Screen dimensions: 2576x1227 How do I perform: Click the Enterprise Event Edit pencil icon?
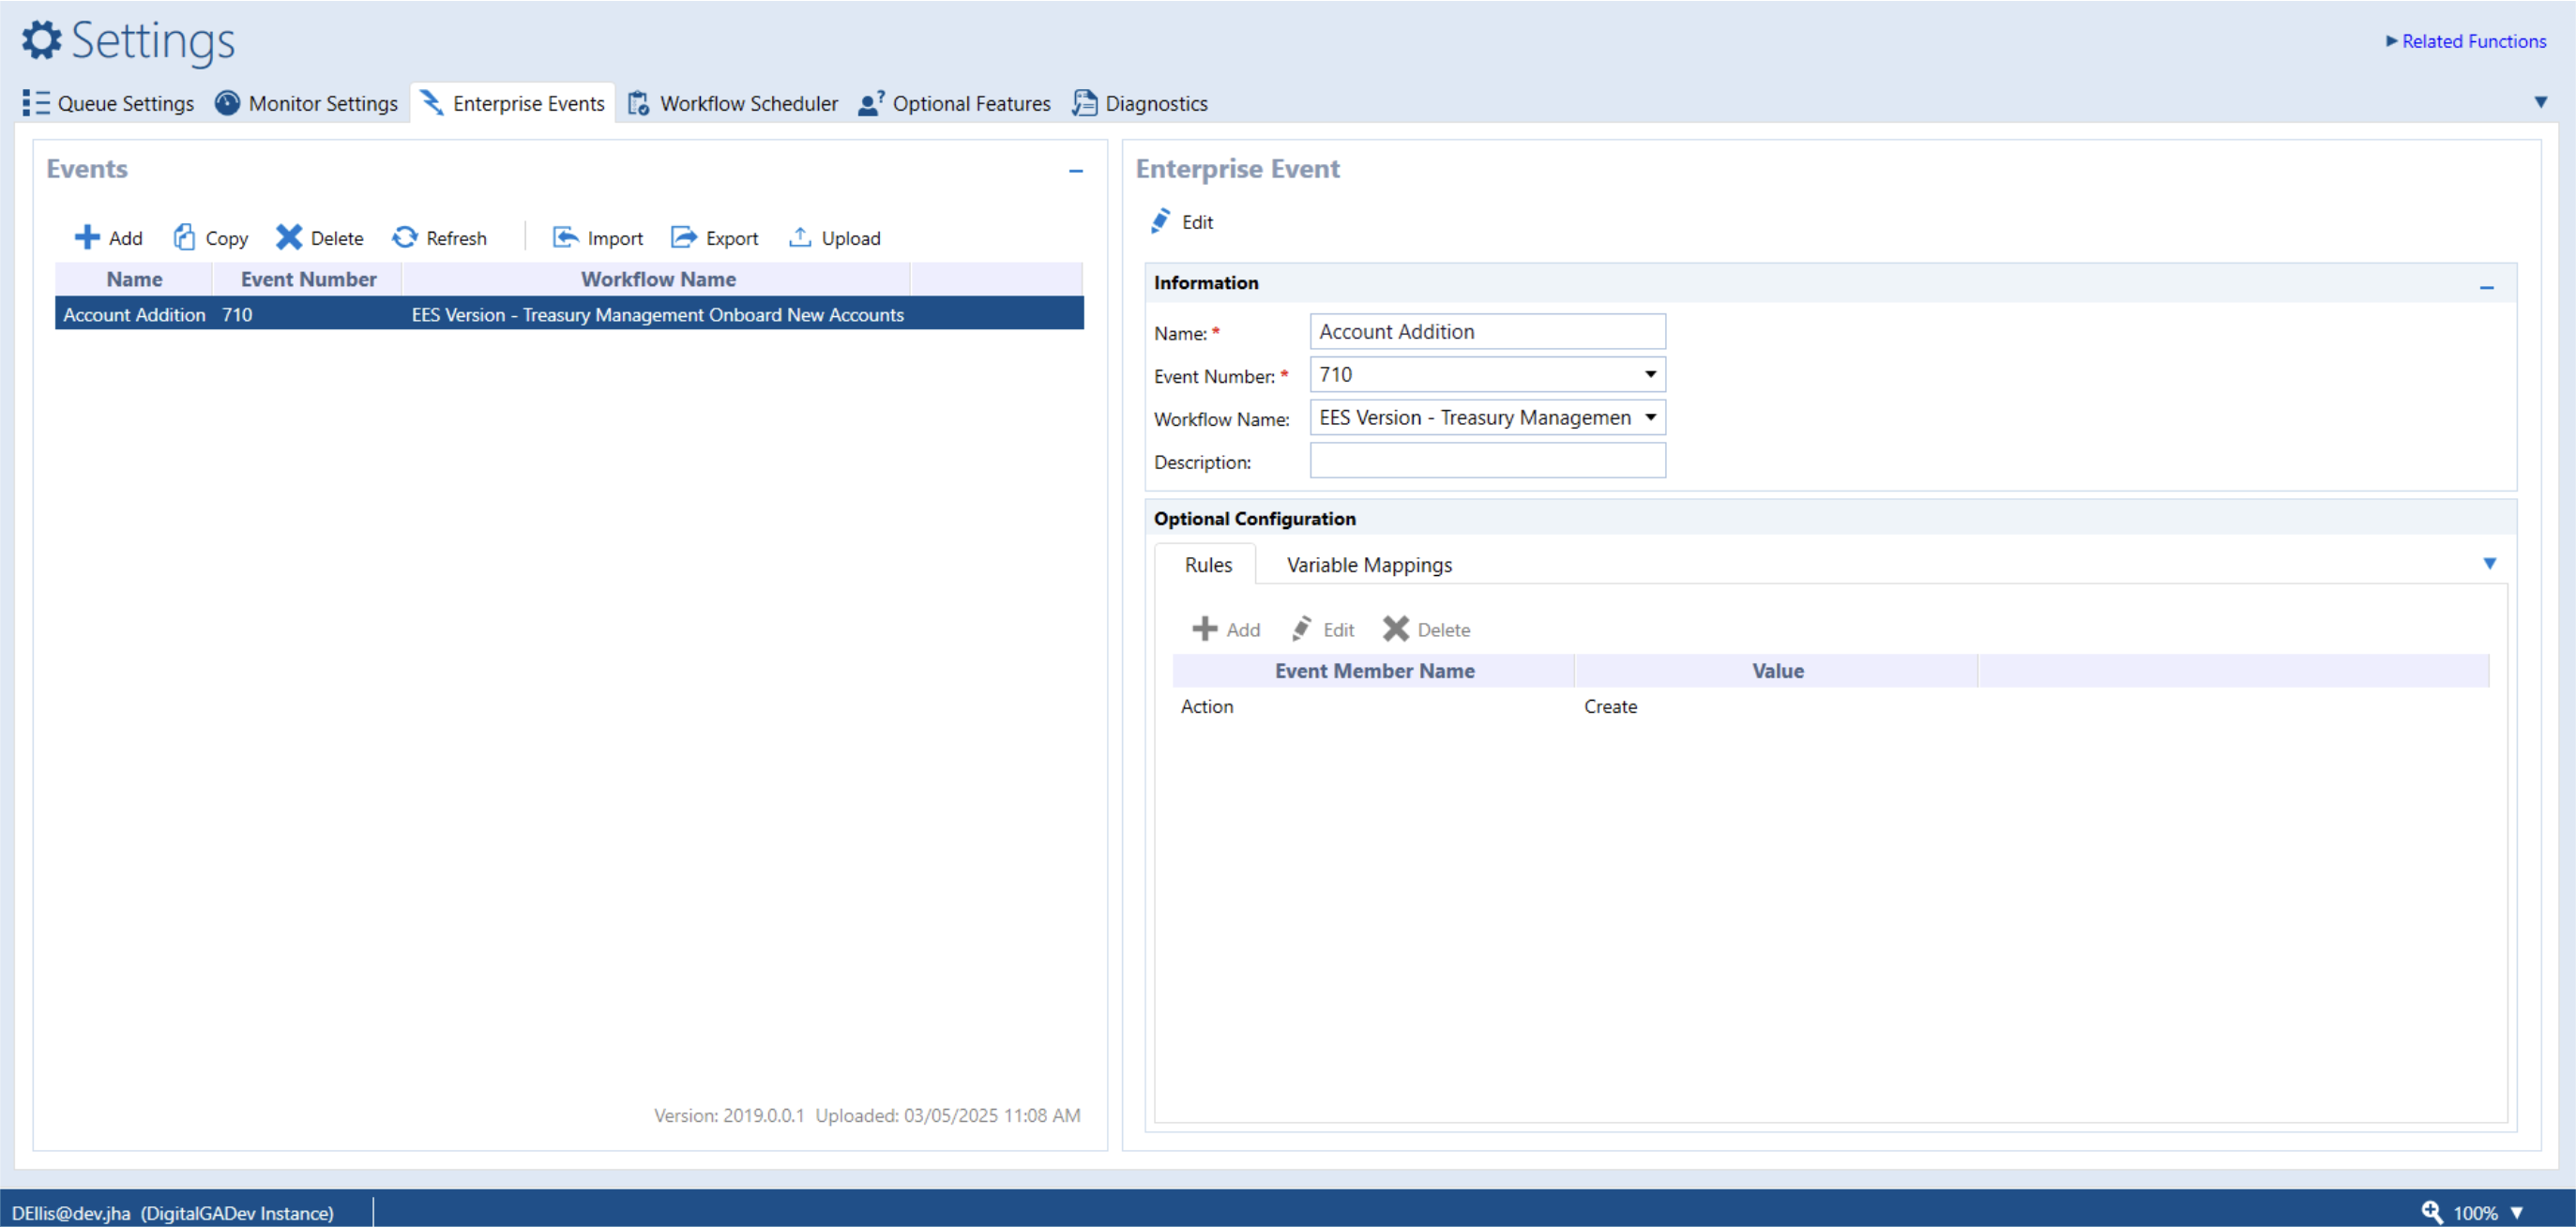1160,221
